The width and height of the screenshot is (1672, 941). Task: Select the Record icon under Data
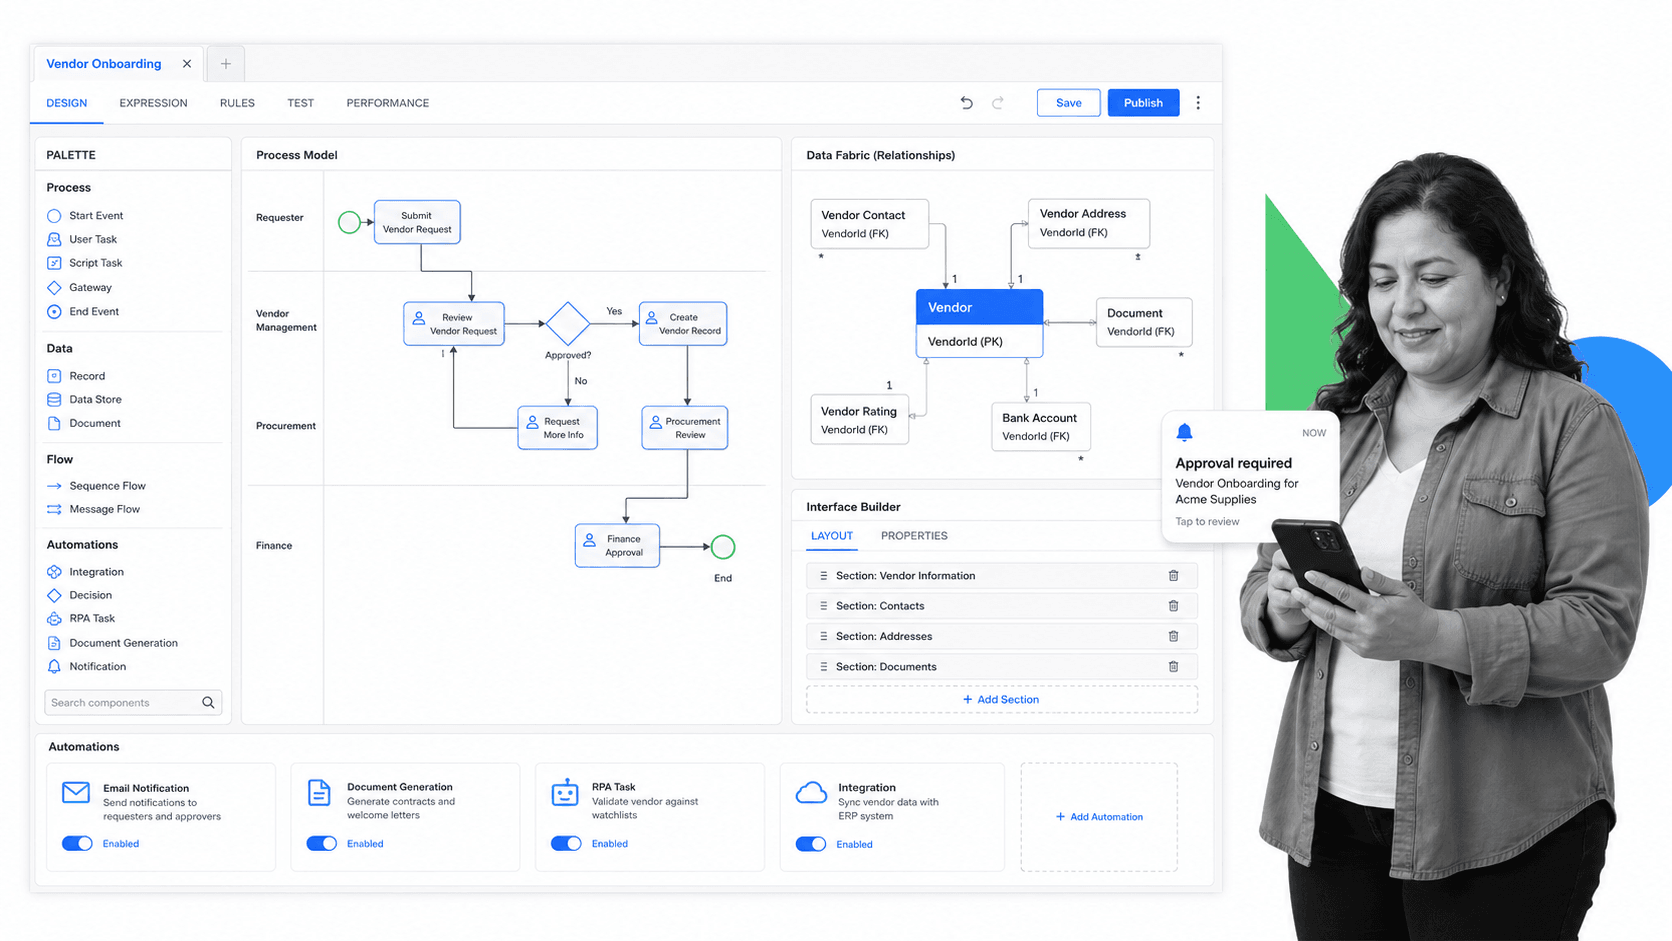(x=54, y=376)
